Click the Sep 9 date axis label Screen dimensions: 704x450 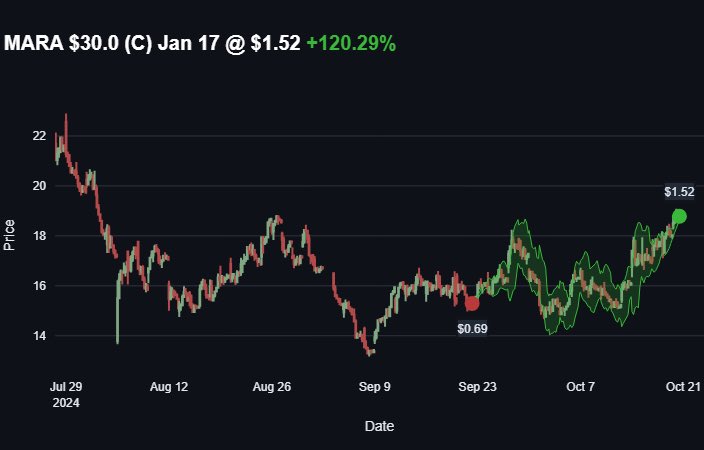point(374,387)
